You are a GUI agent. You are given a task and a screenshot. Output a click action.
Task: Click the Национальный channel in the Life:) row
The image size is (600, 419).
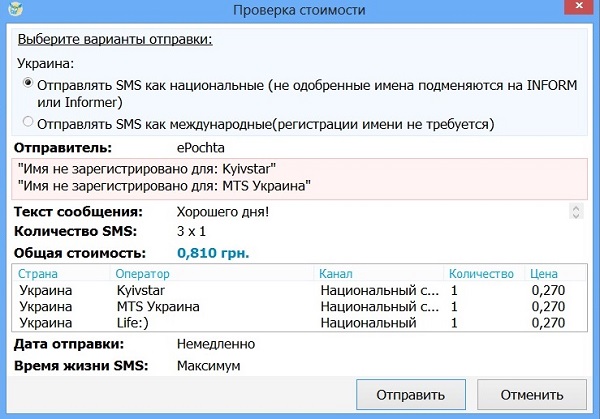tap(368, 323)
